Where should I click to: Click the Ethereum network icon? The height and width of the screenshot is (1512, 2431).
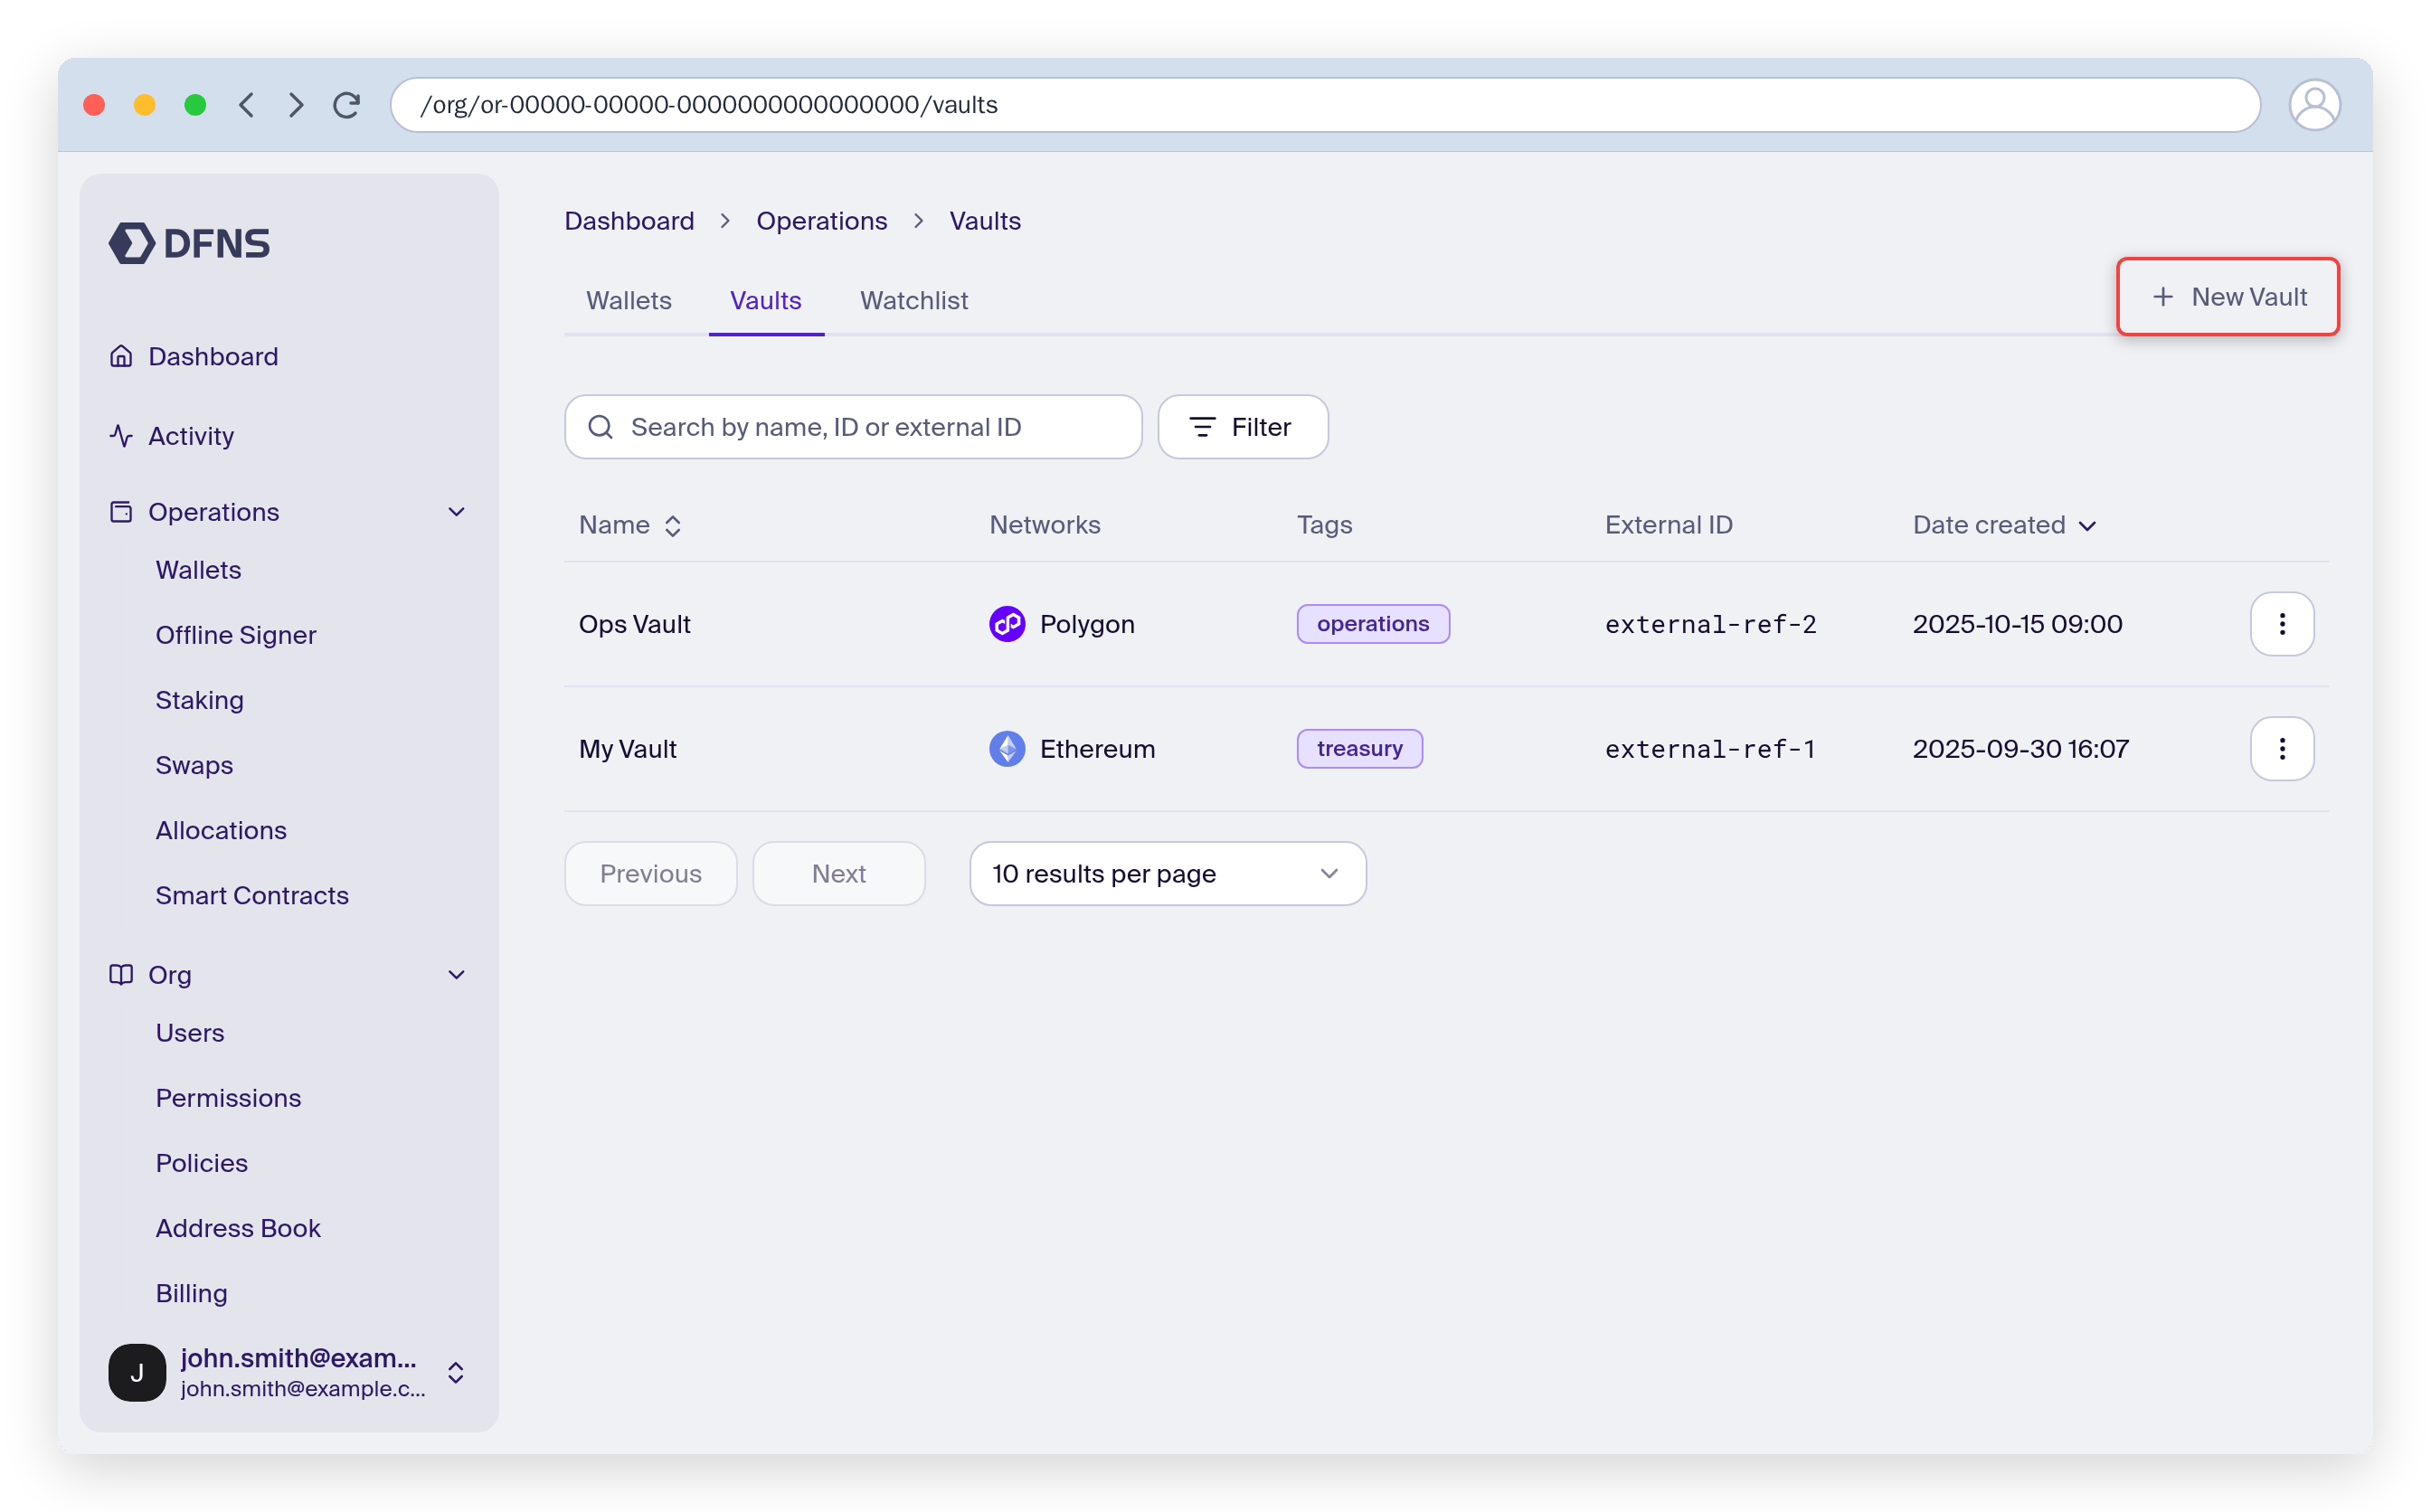(1007, 749)
